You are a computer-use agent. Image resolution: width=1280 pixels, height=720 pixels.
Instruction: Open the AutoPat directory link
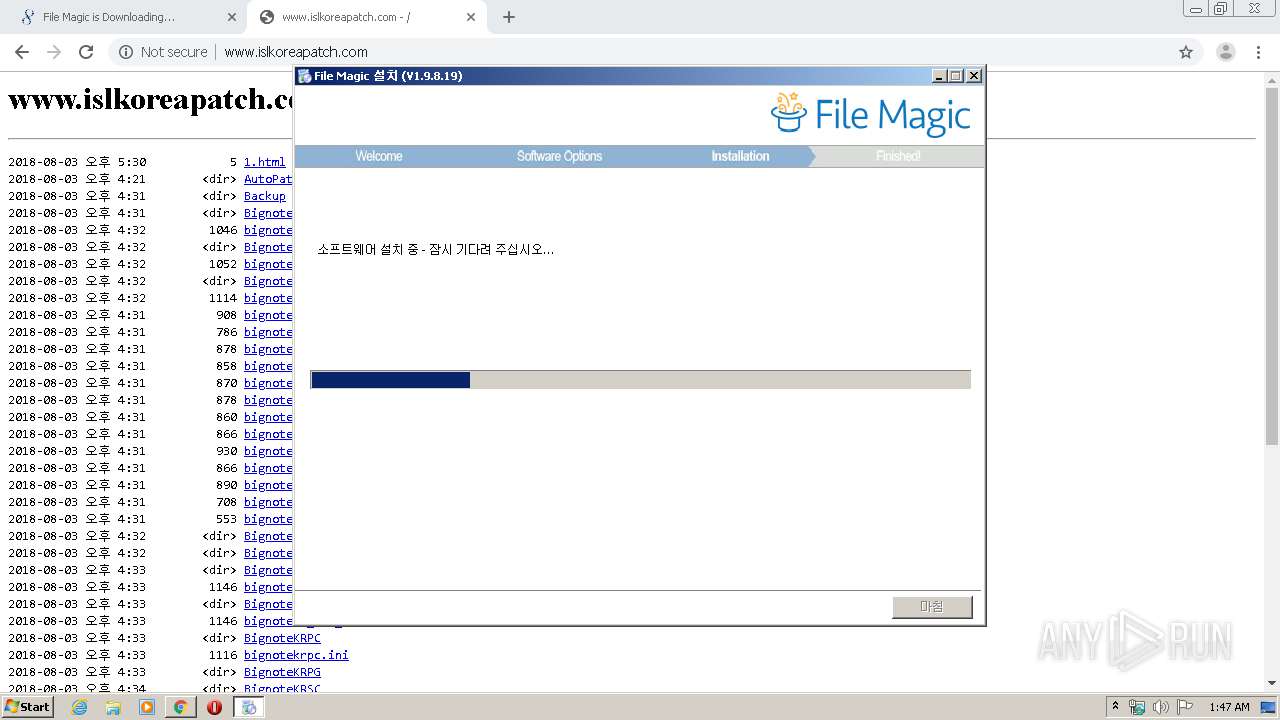pos(268,179)
